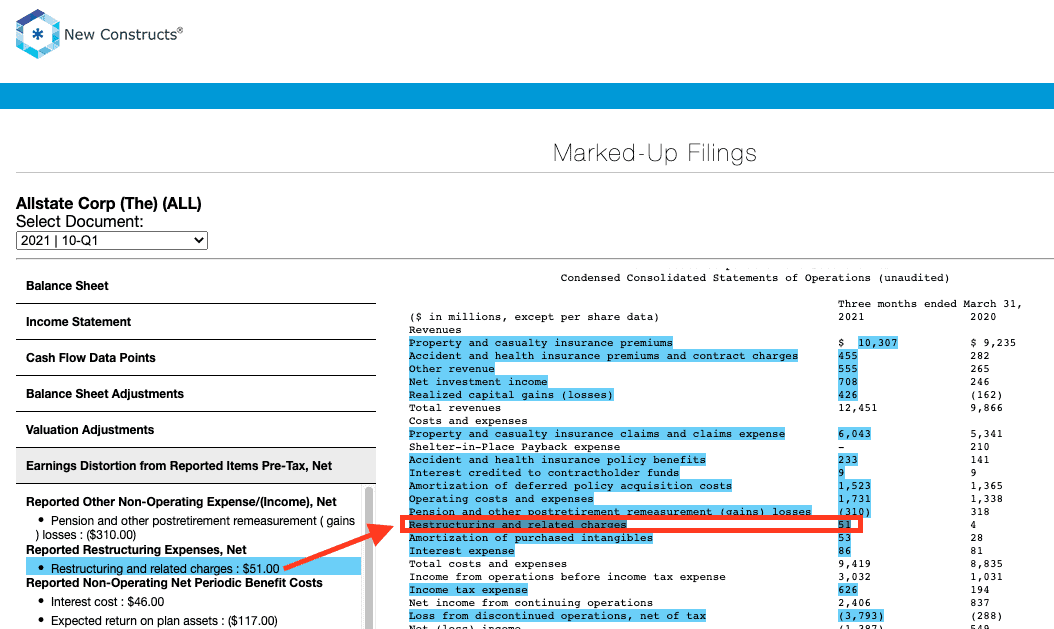Click the Net income from continuing operations line
Image resolution: width=1054 pixels, height=629 pixels.
pyautogui.click(x=530, y=603)
